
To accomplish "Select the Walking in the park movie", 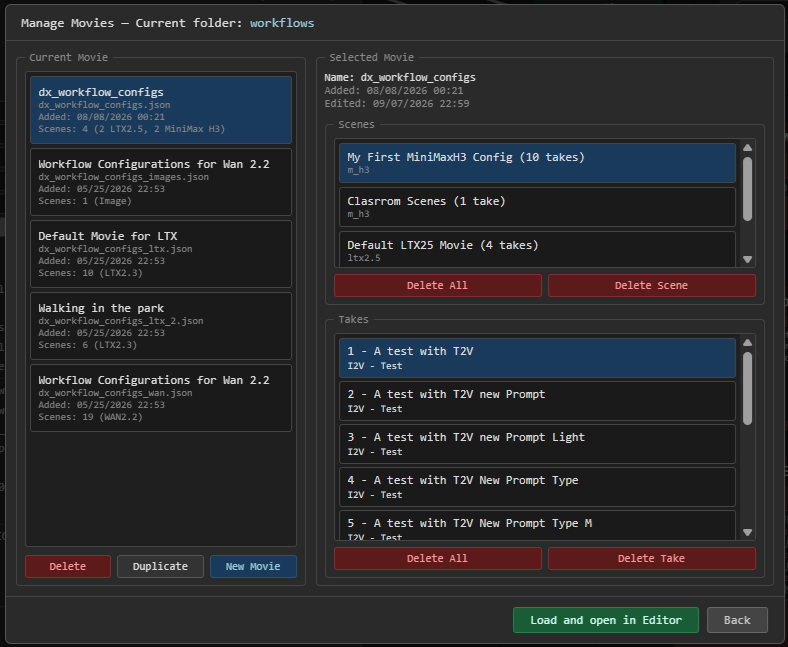I will [161, 326].
